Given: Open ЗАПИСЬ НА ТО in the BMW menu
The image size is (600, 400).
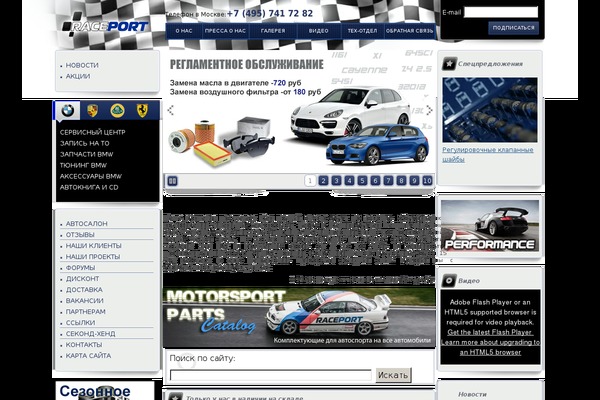Looking at the screenshot, I should pyautogui.click(x=85, y=143).
